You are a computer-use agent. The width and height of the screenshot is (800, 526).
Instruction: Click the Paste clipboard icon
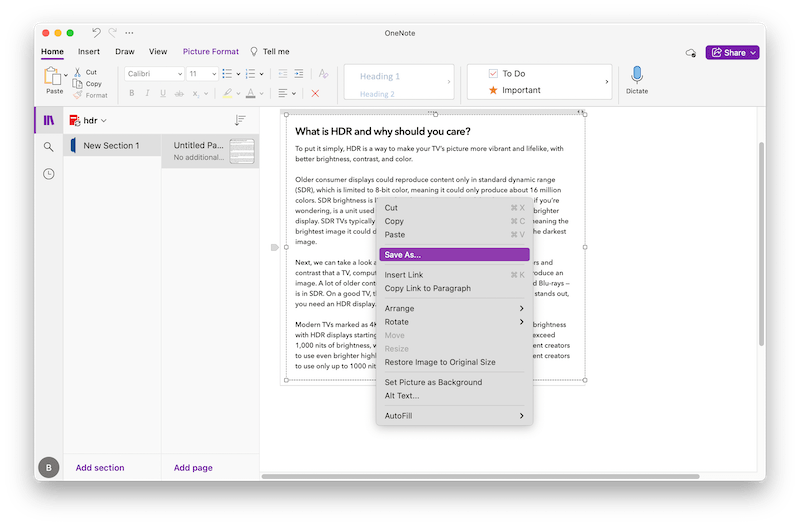(x=52, y=76)
